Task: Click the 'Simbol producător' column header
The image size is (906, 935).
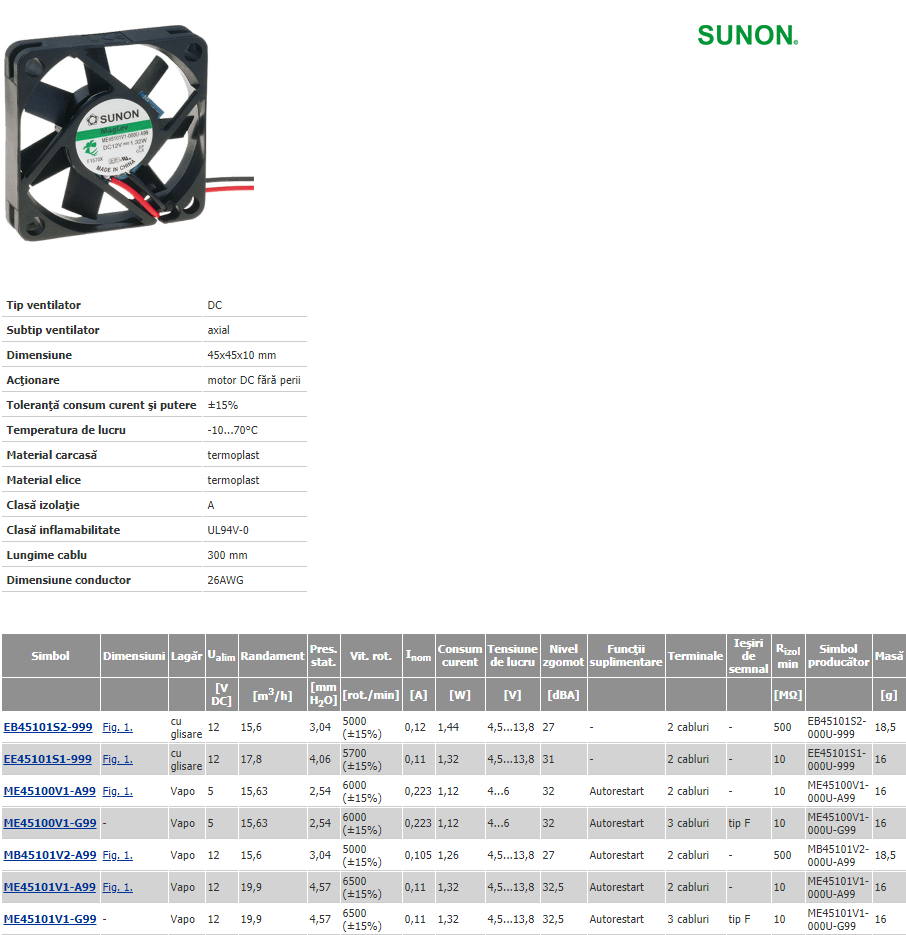Action: coord(839,656)
